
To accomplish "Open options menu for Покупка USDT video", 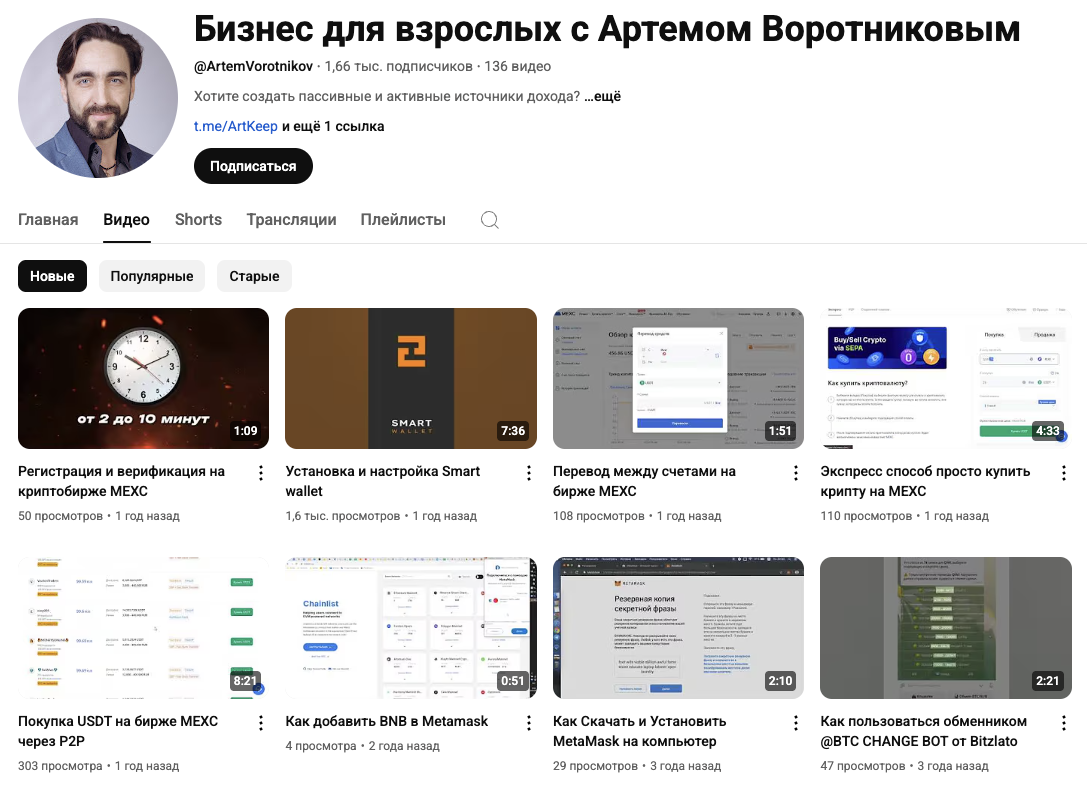I will point(261,723).
